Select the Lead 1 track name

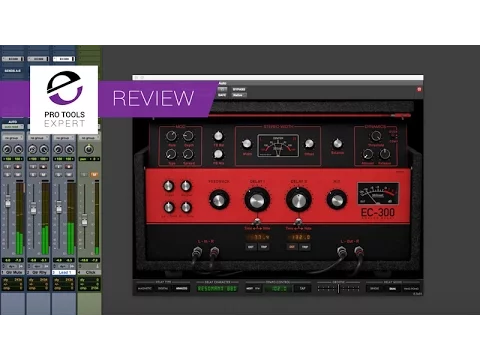64,273
